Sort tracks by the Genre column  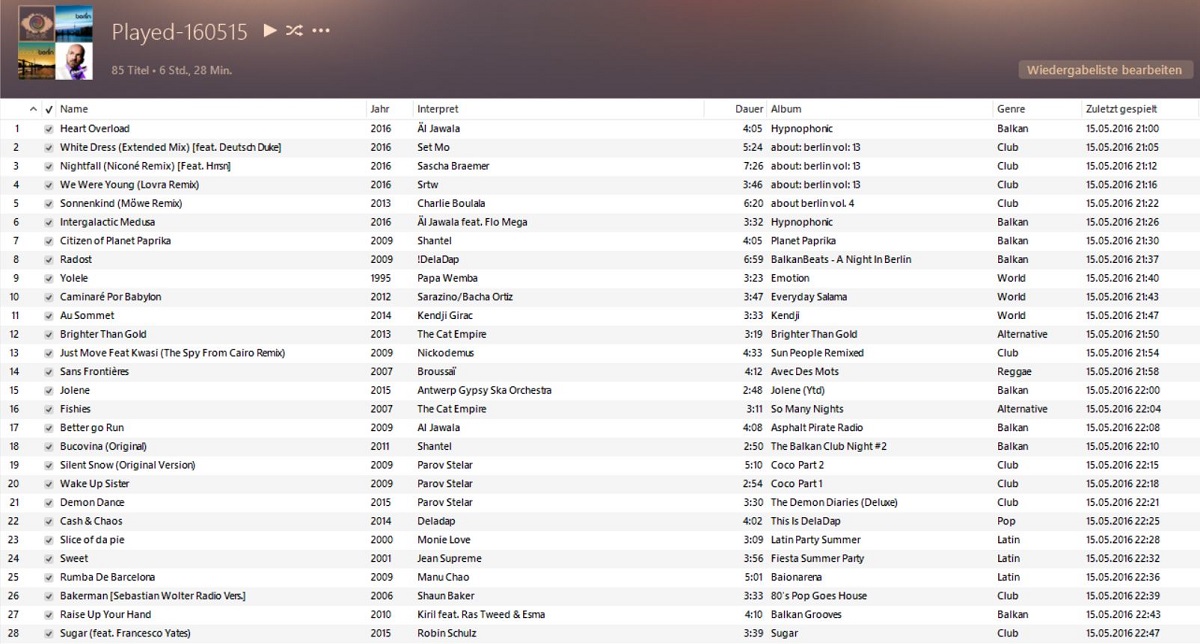(x=1010, y=108)
